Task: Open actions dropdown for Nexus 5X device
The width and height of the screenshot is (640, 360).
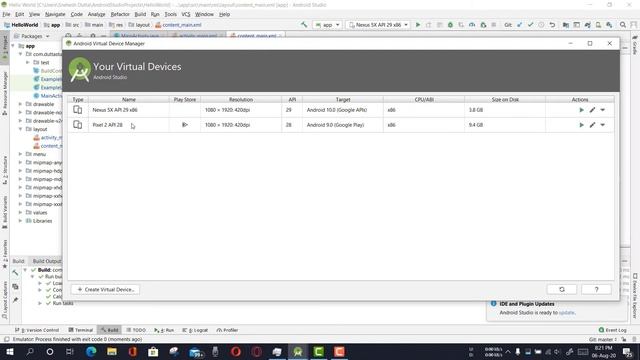Action: tap(602, 110)
